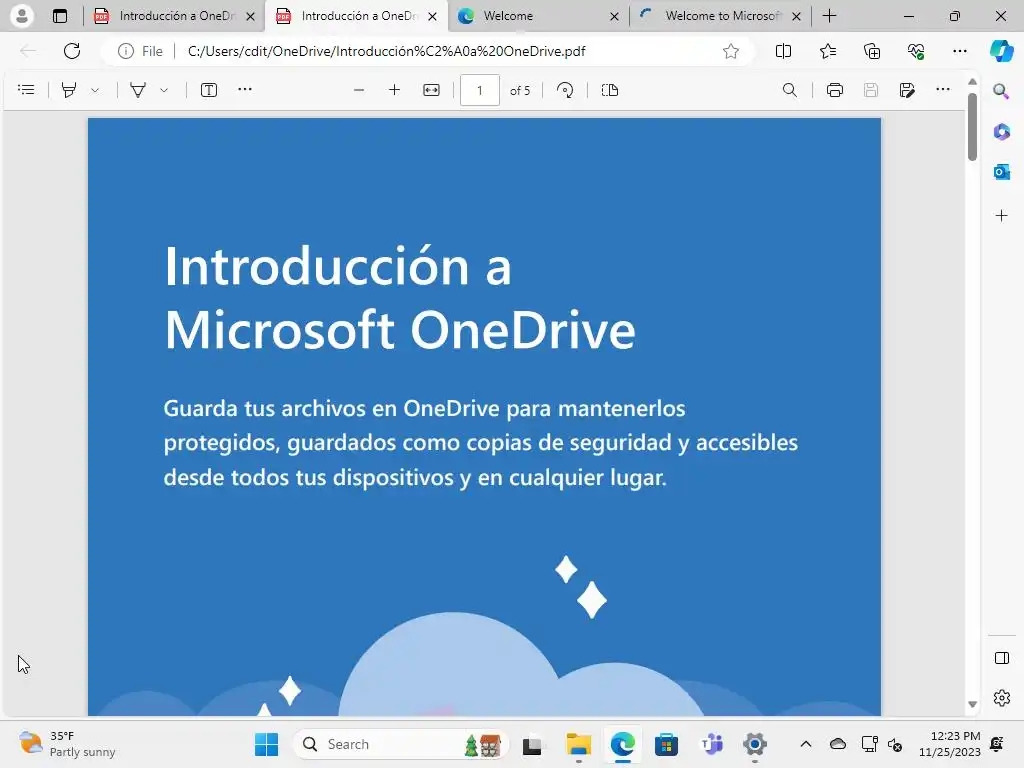Open the clock showing 12:23 PM
The height and width of the screenshot is (768, 1024).
pyautogui.click(x=950, y=744)
